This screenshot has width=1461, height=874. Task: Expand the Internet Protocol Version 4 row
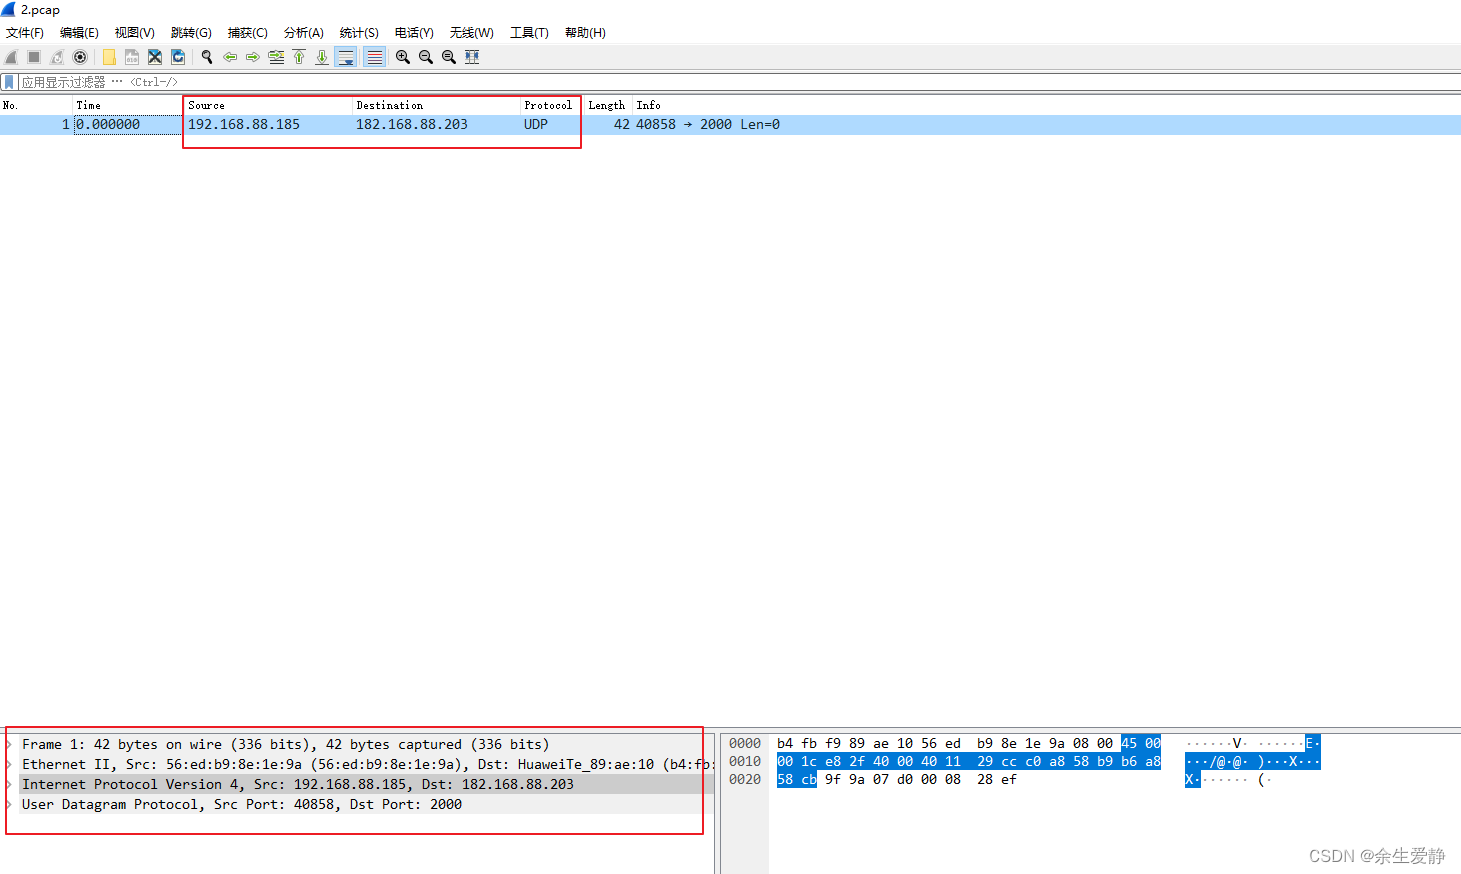pos(10,785)
